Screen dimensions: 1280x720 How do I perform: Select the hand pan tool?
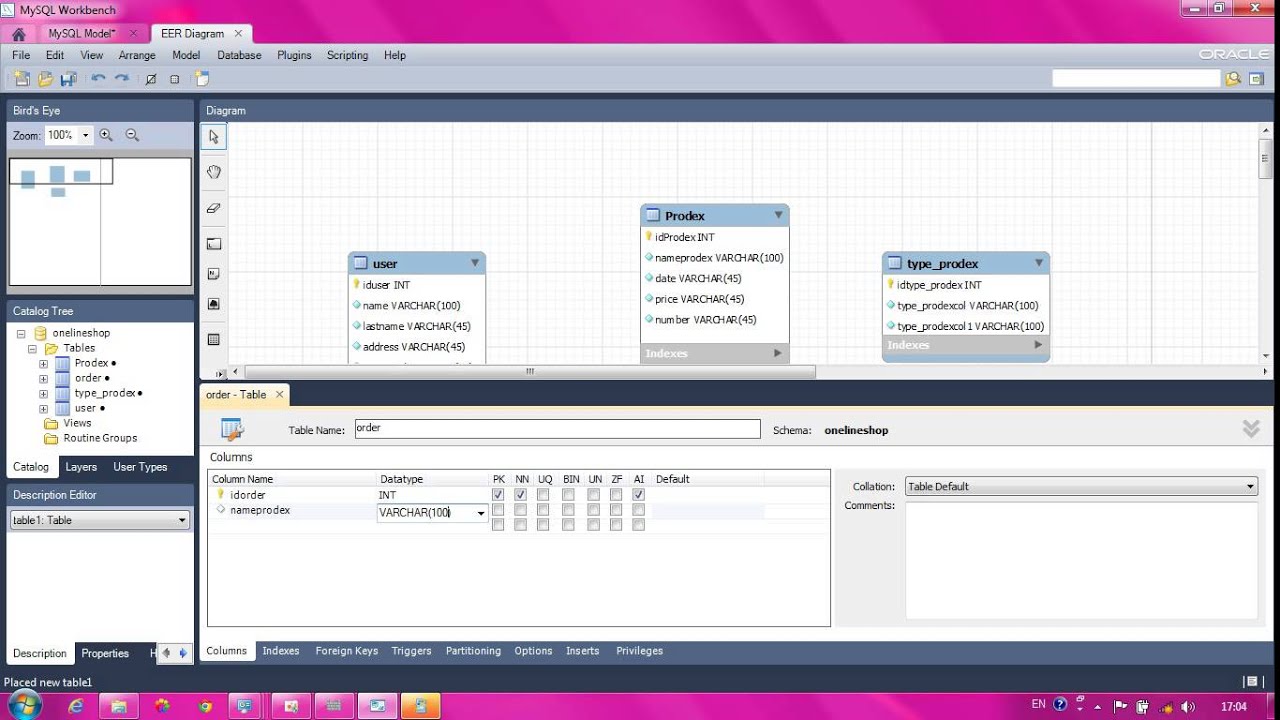[214, 172]
